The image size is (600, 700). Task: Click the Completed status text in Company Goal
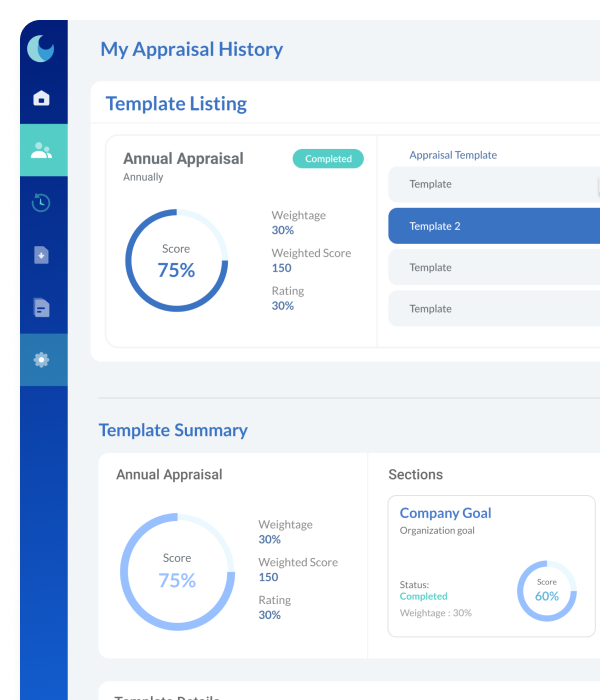tap(423, 596)
